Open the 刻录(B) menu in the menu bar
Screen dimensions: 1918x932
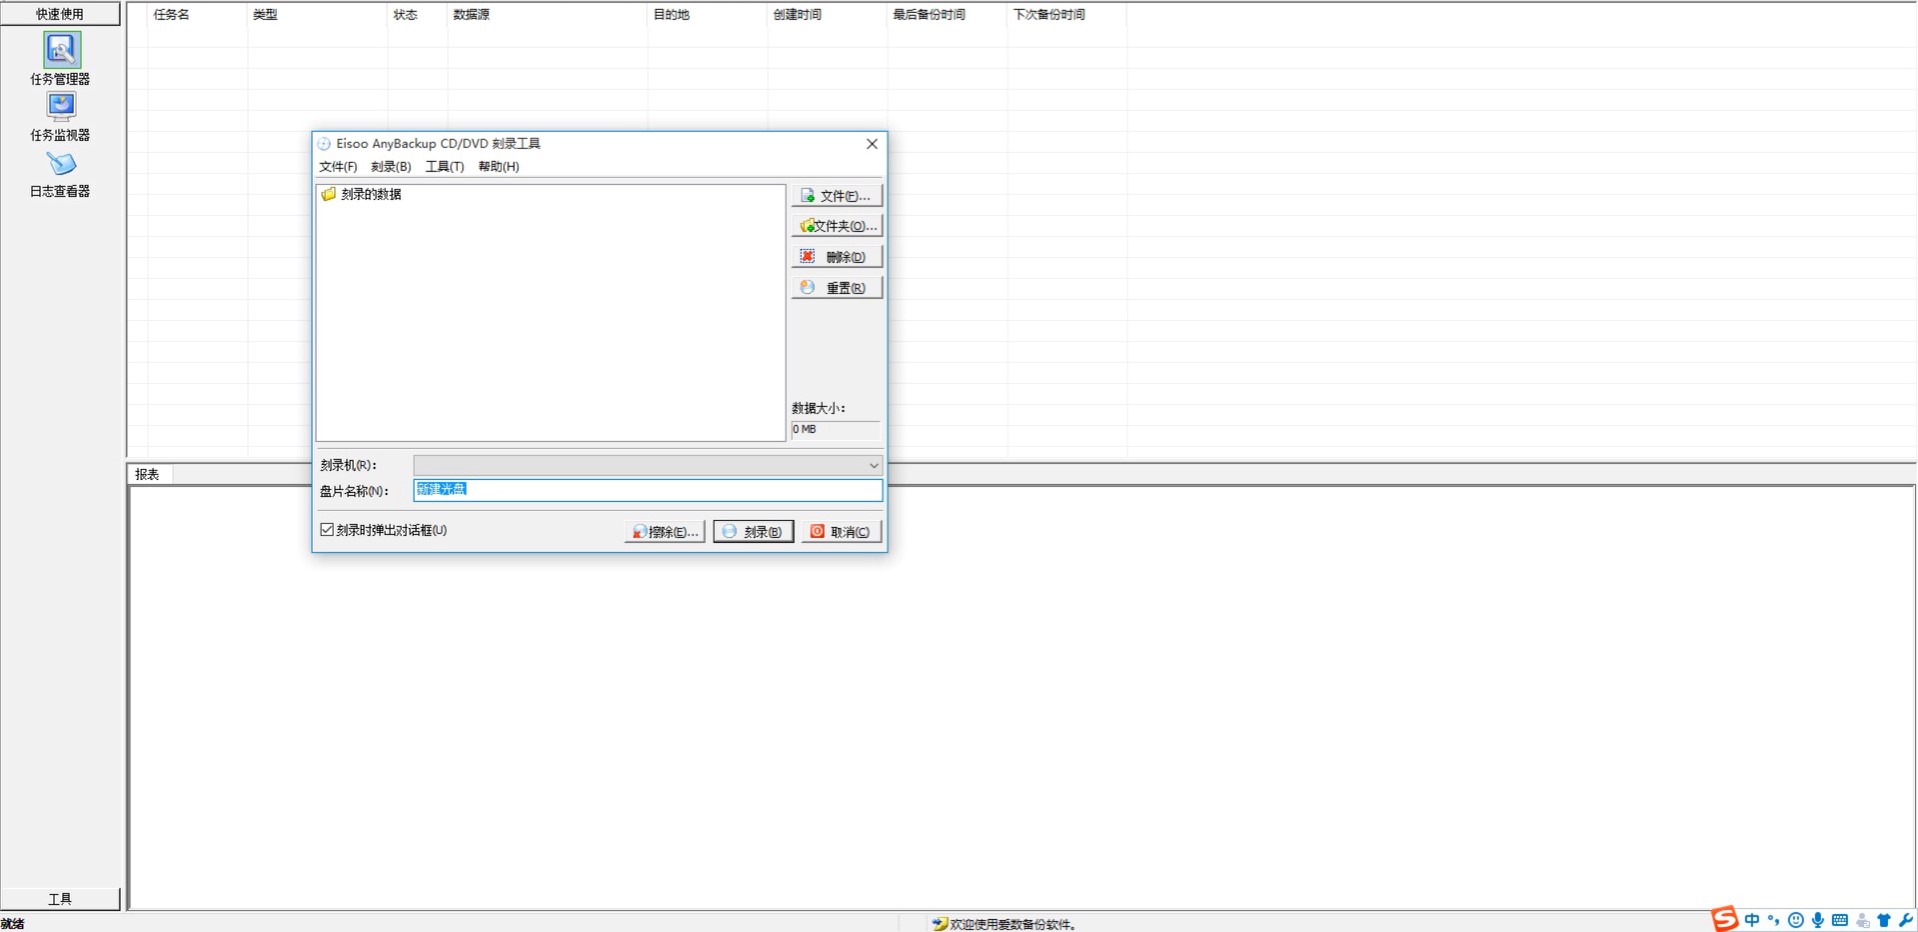tap(391, 167)
